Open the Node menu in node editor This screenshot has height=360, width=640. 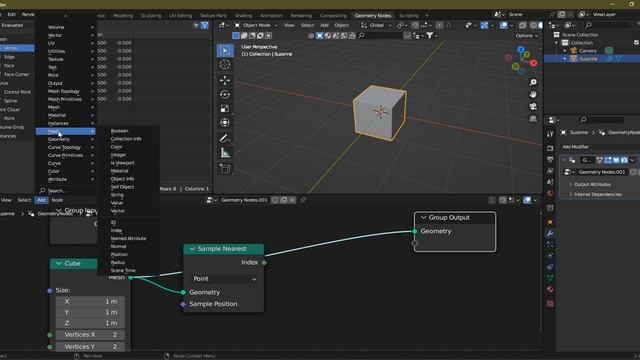point(57,200)
